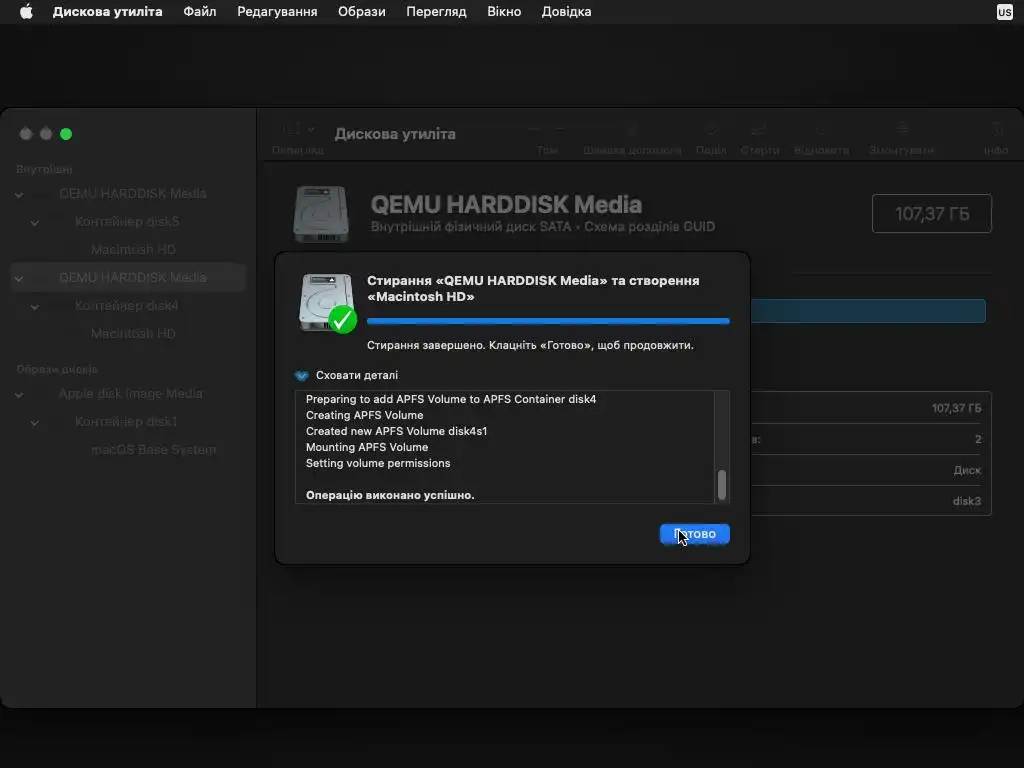Click the Стирання завершено status message
This screenshot has width=1024, height=768.
click(x=530, y=345)
